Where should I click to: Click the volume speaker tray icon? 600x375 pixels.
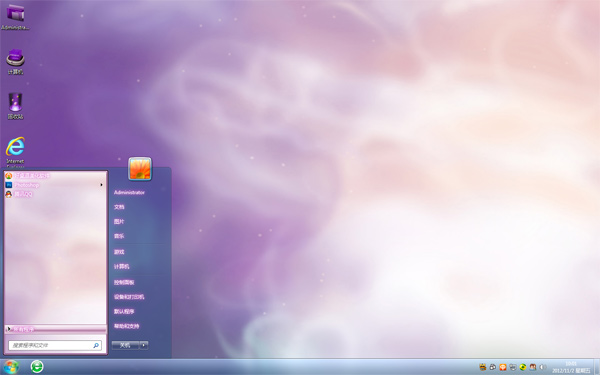(542, 367)
